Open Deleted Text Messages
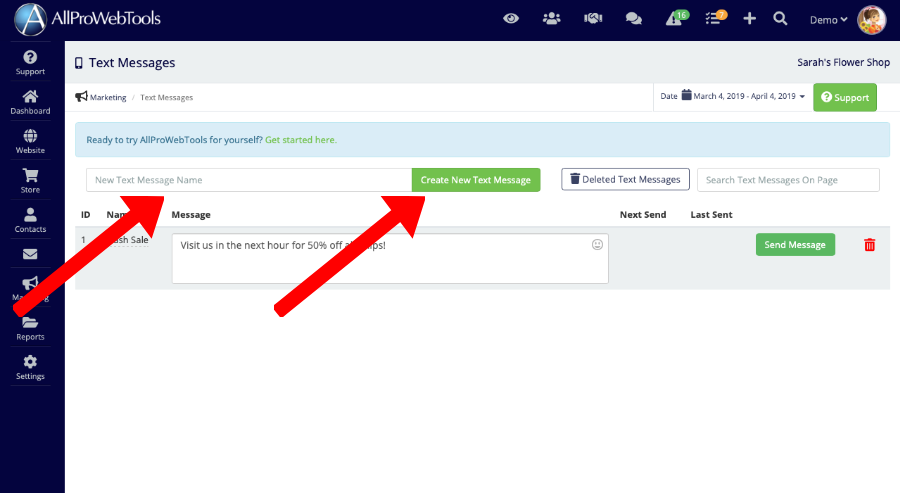 click(625, 179)
